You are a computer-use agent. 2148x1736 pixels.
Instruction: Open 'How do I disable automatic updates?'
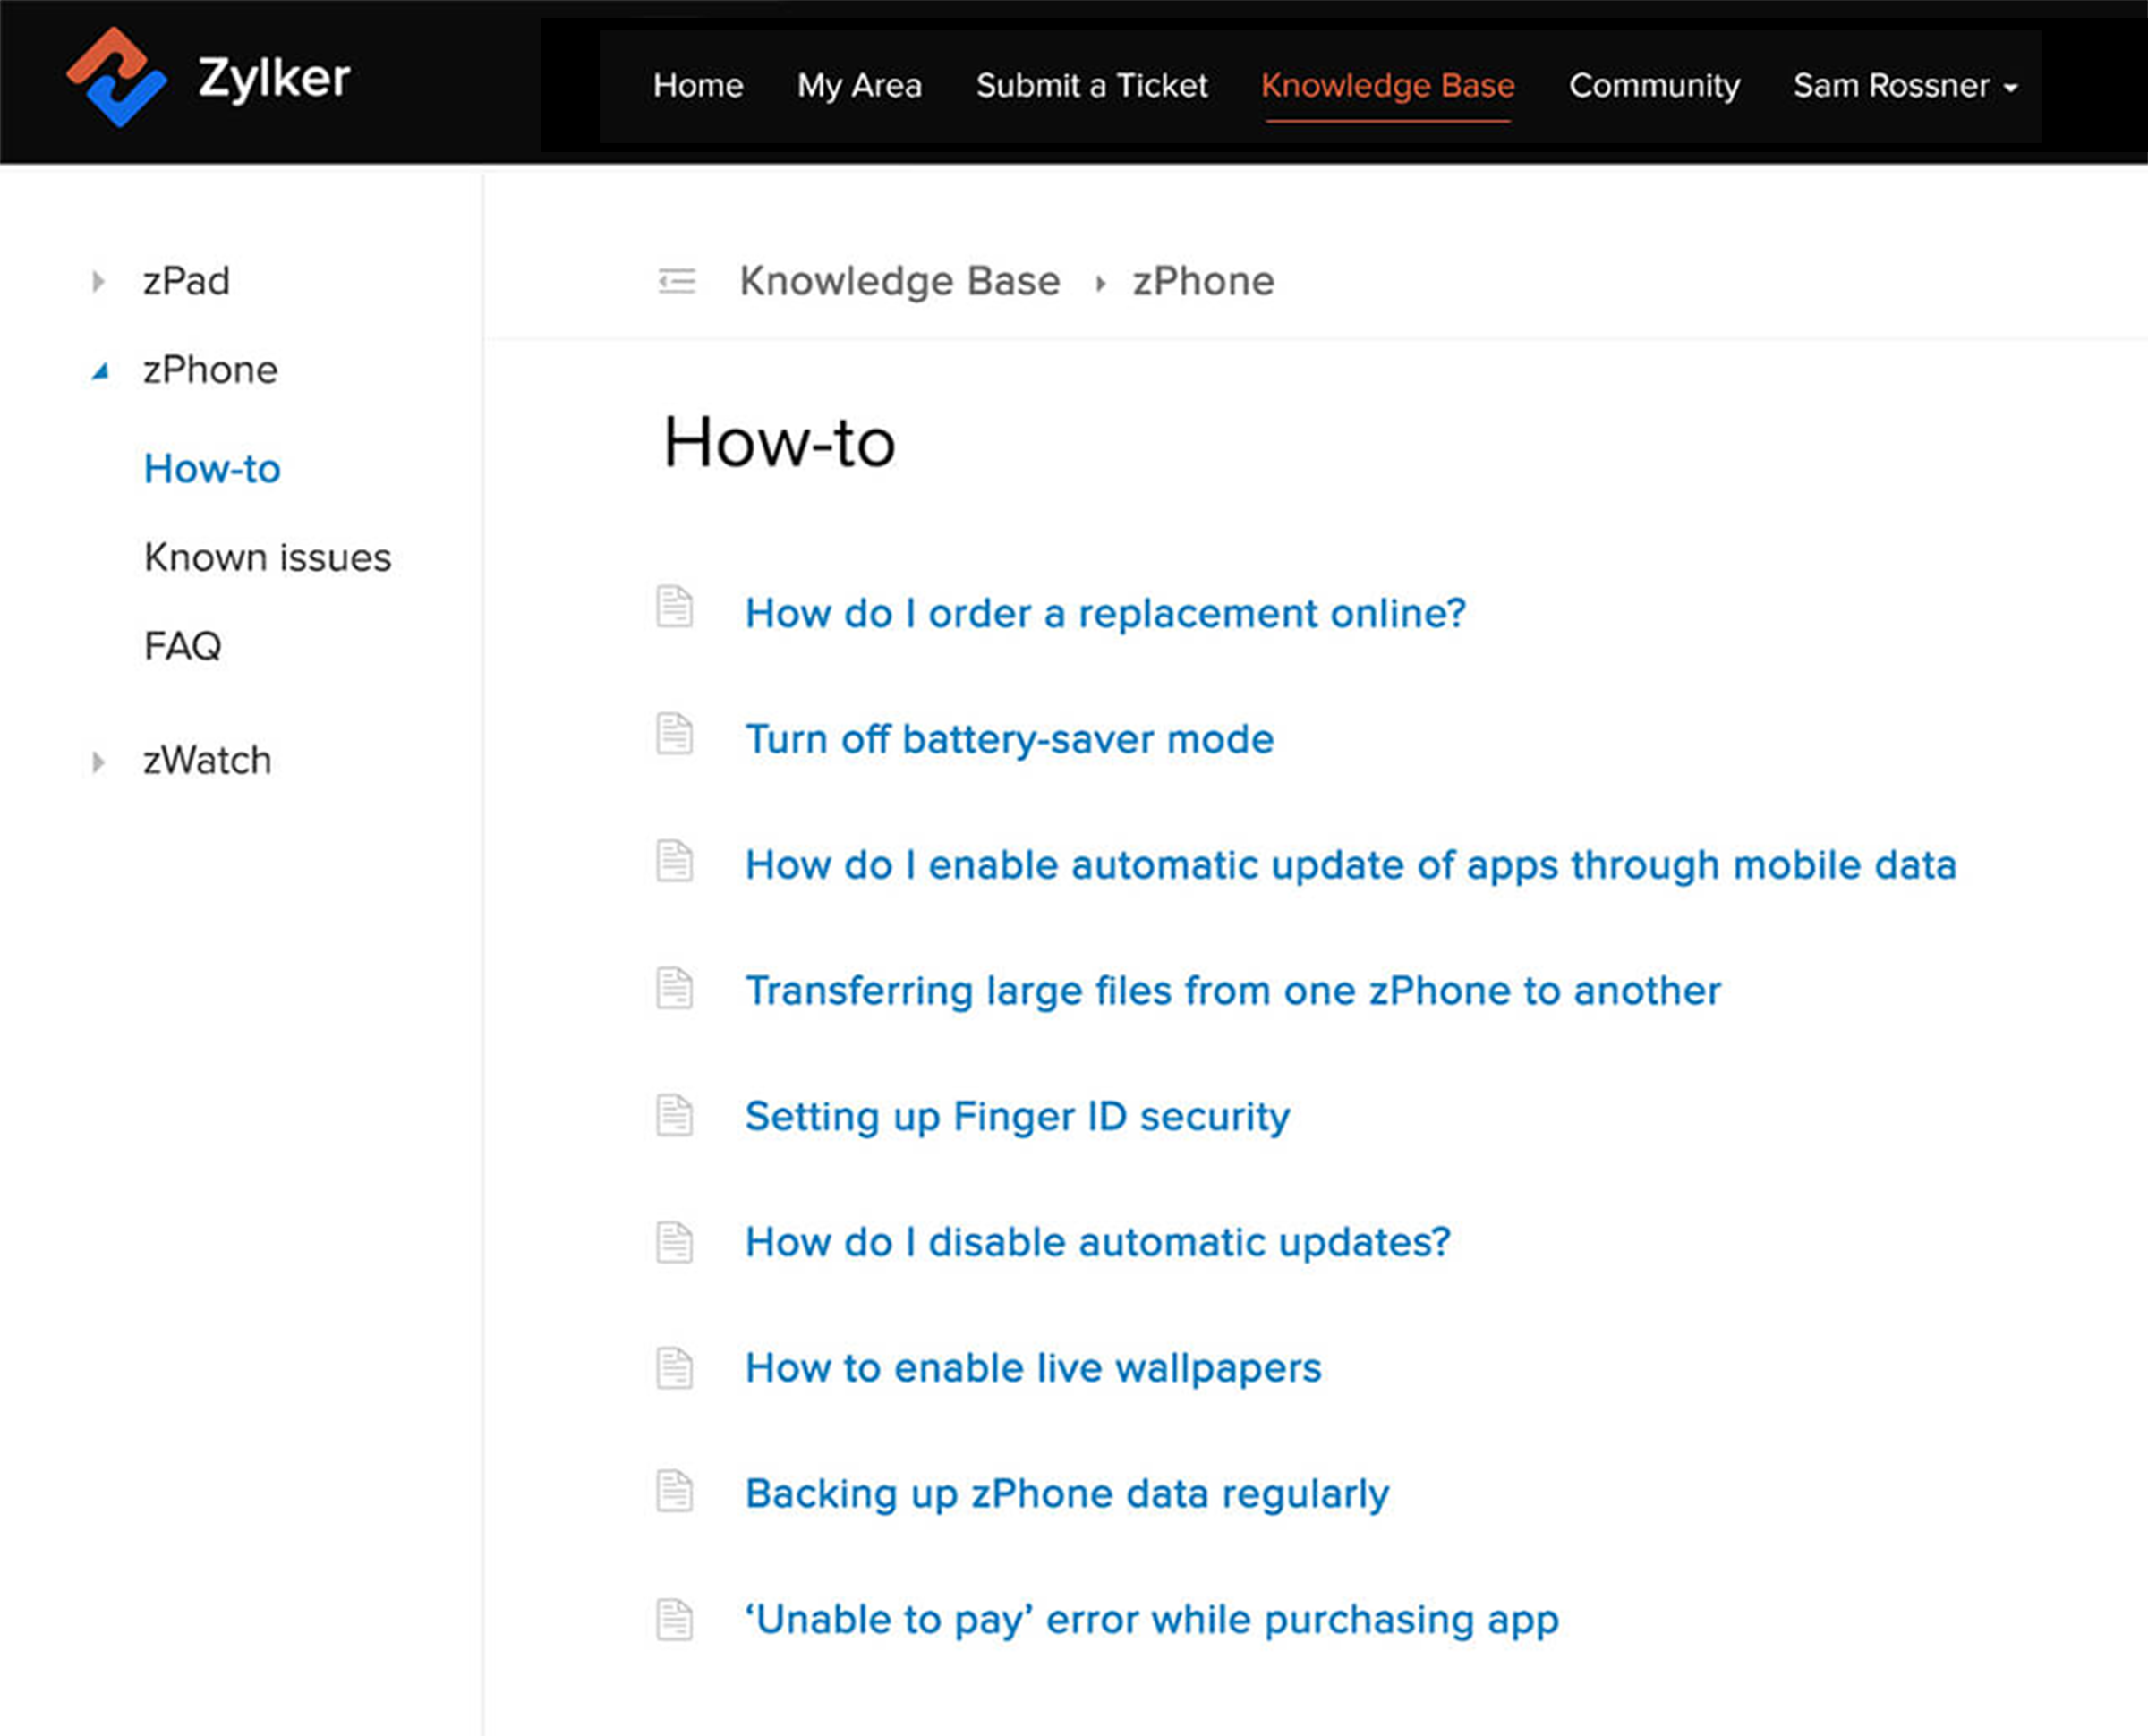1097,1242
